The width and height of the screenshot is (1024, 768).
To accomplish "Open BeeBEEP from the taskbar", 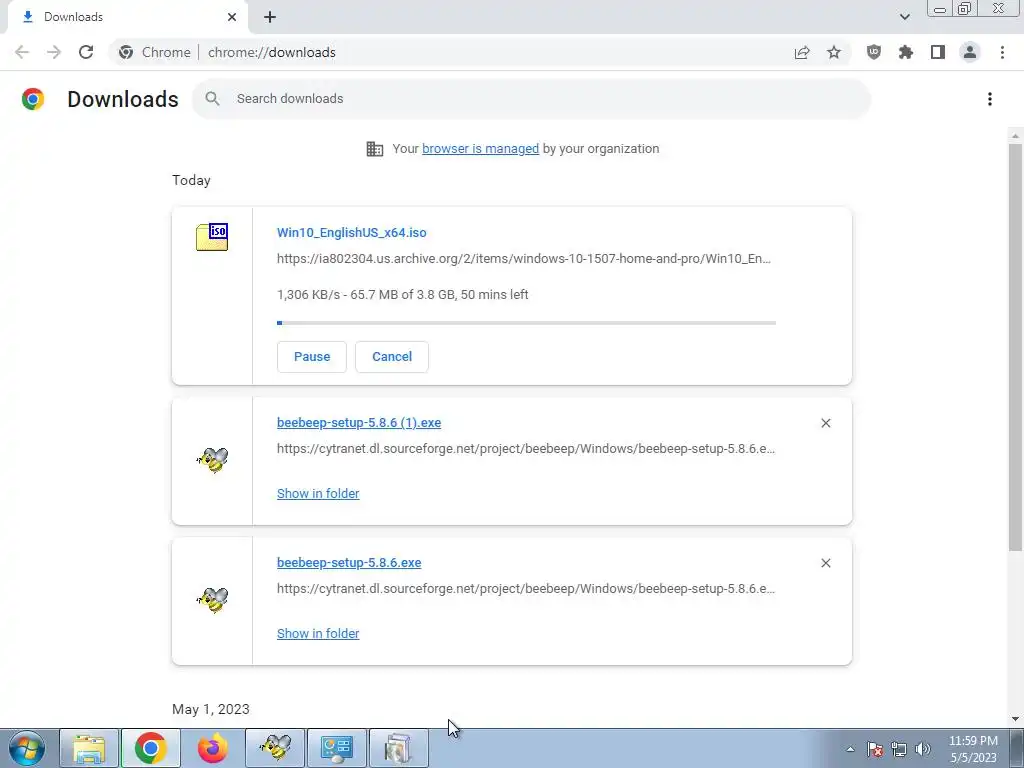I will point(275,748).
